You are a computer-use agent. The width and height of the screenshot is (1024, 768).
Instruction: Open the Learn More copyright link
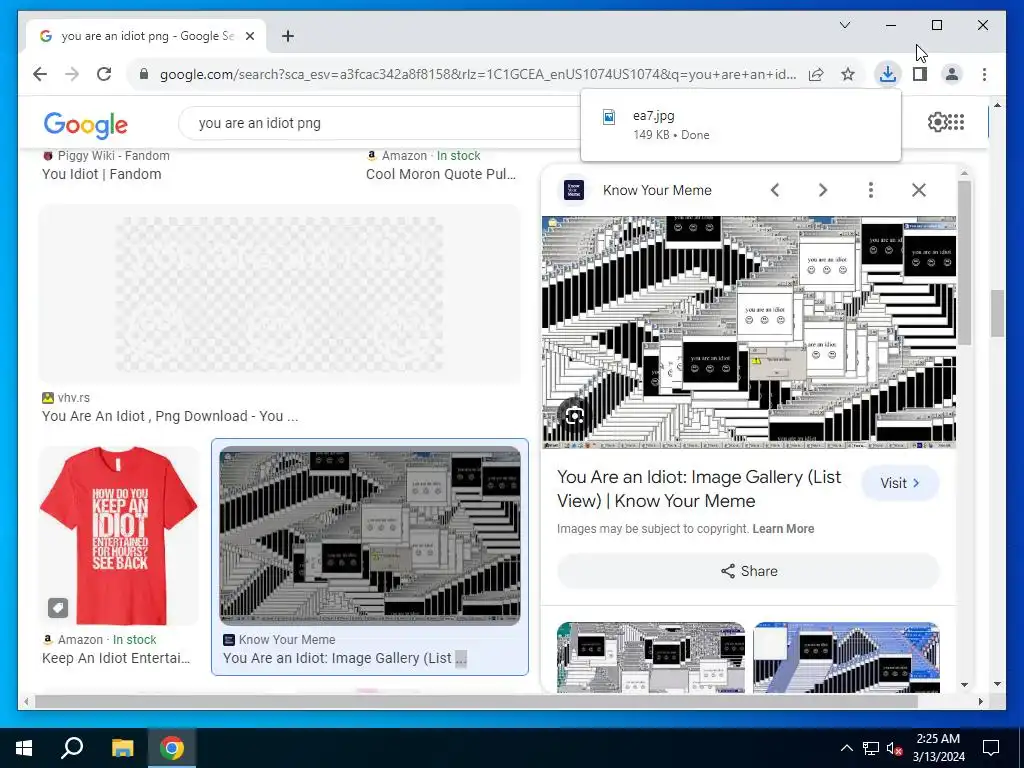click(x=783, y=529)
